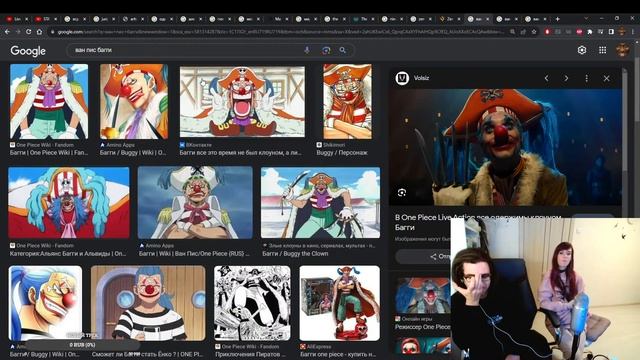The width and height of the screenshot is (640, 360).
Task: Switch to the tab labeled The
Action: click(x=363, y=19)
